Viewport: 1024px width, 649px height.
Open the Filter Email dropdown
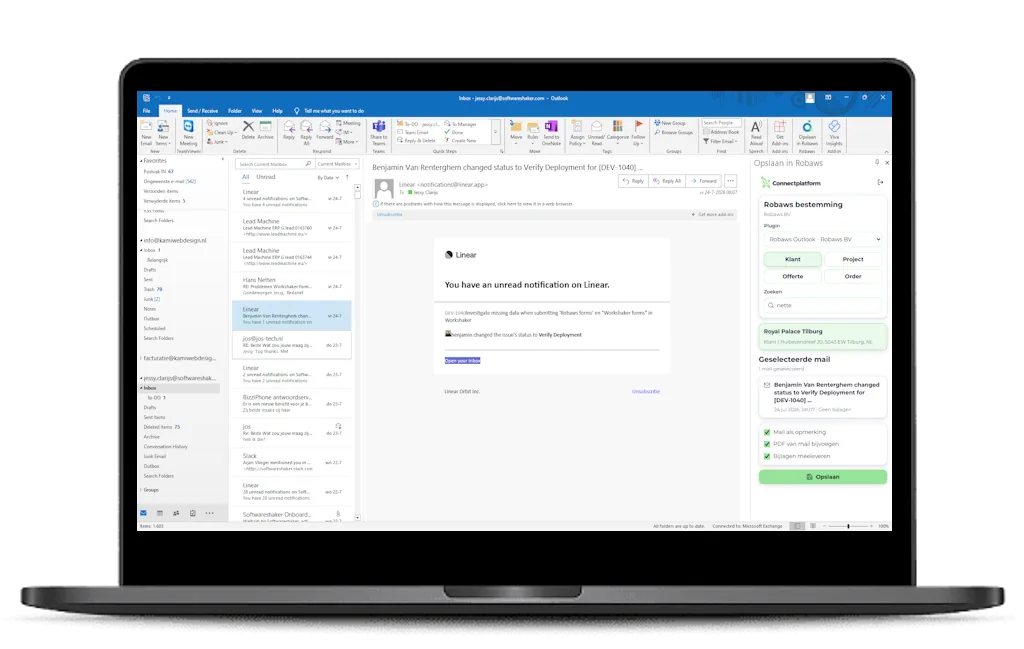[x=720, y=141]
